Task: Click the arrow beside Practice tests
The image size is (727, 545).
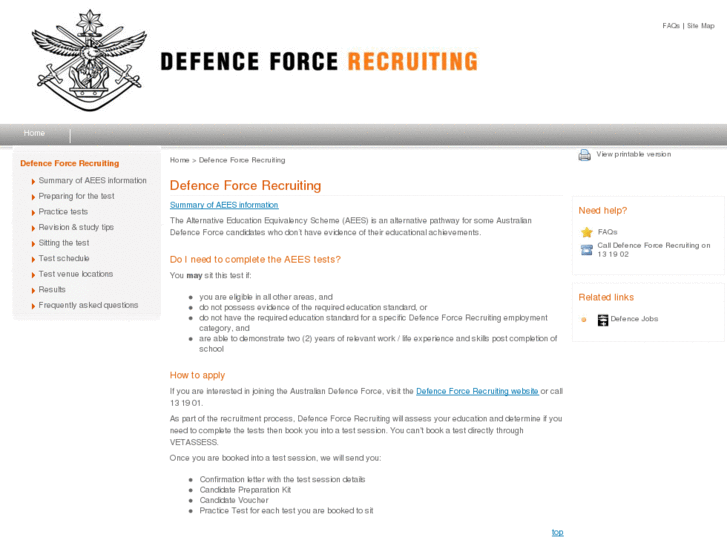Action: tap(33, 212)
